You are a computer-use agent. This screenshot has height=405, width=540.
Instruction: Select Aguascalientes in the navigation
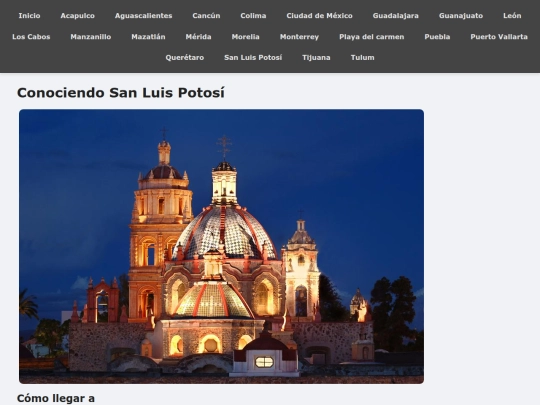pyautogui.click(x=143, y=16)
